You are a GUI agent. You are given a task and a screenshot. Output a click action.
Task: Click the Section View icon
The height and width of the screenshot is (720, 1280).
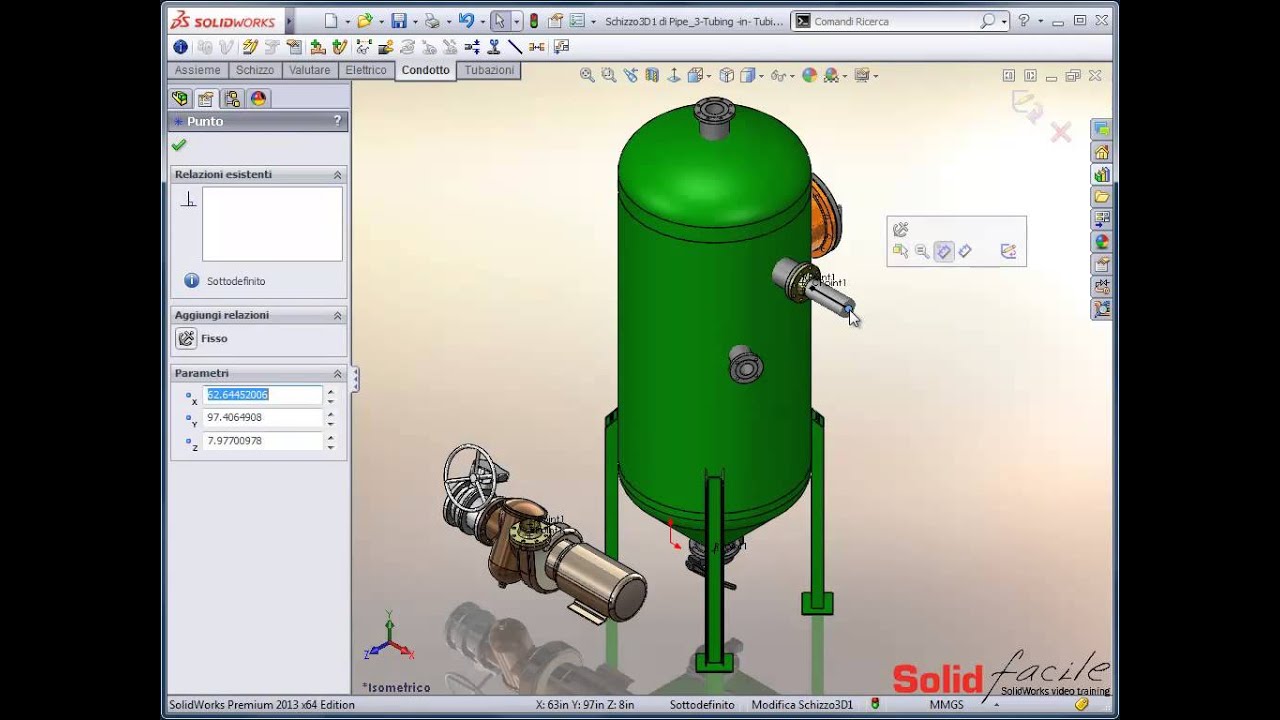pos(652,75)
